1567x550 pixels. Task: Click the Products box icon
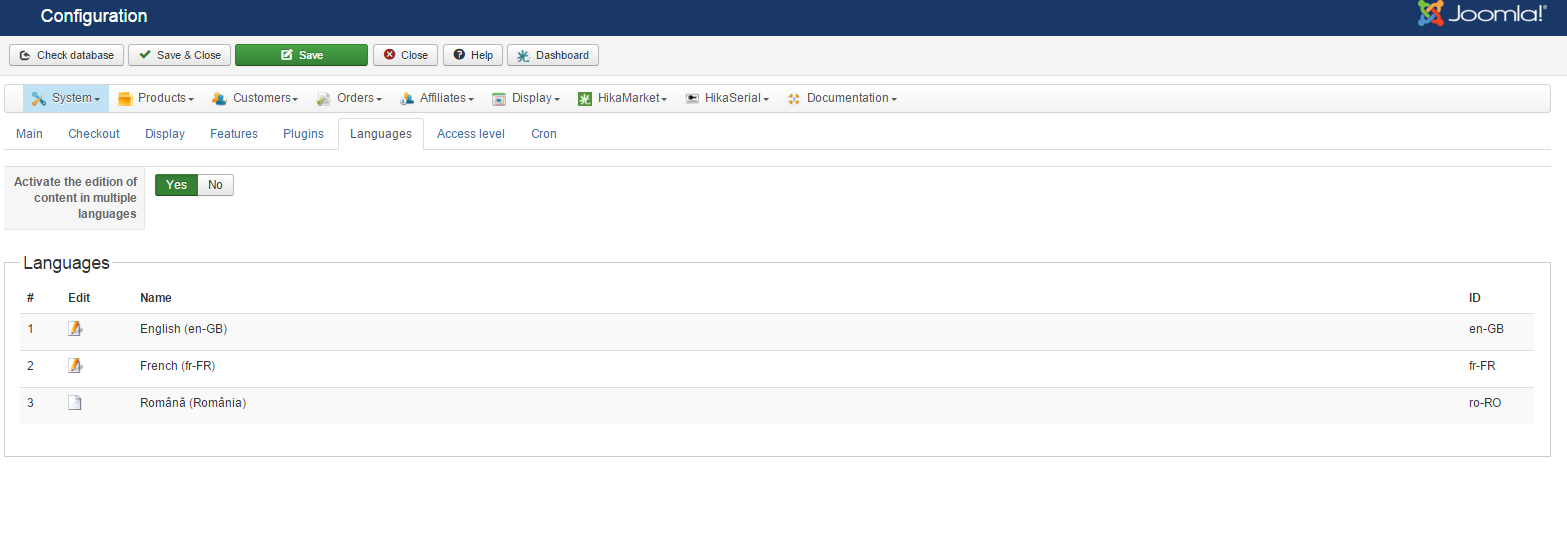[125, 99]
